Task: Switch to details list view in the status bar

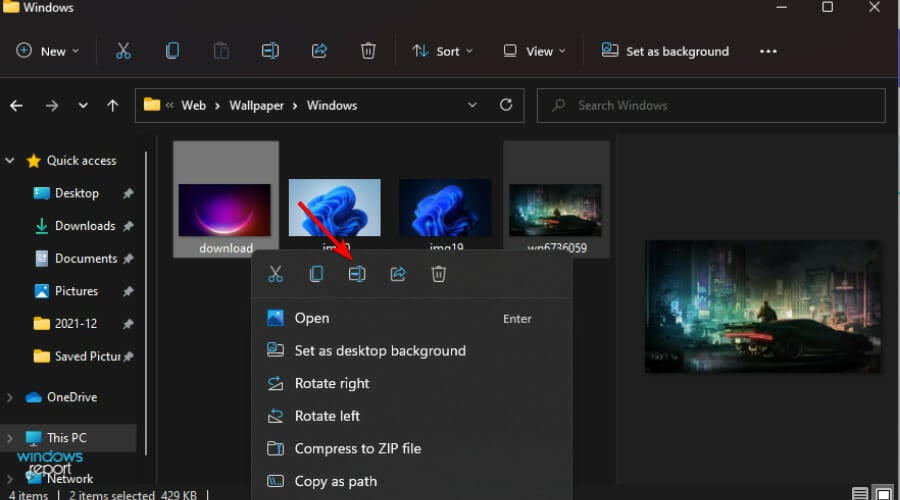Action: pos(860,494)
